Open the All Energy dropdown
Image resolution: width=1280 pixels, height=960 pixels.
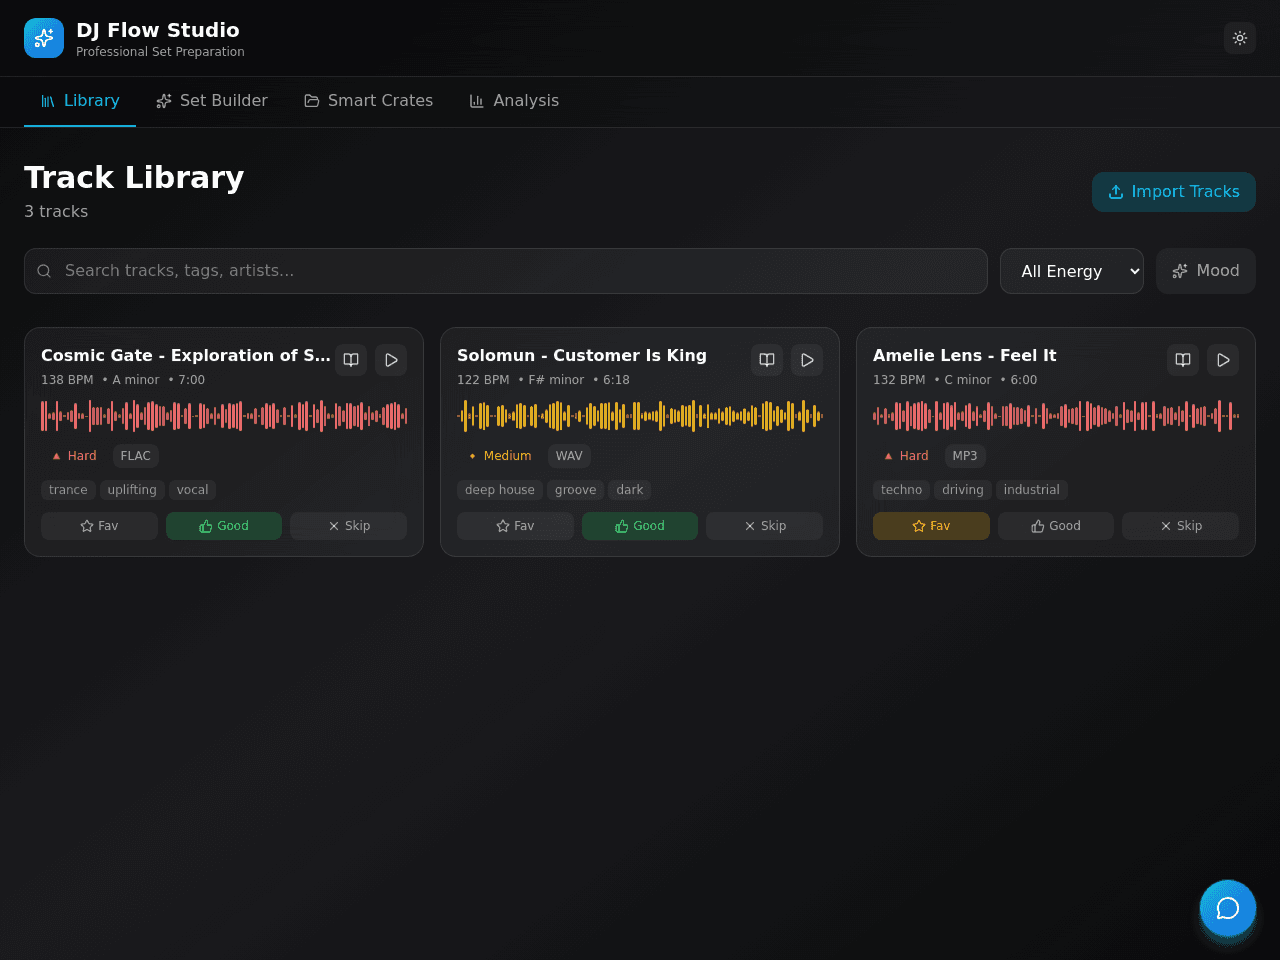tap(1072, 271)
